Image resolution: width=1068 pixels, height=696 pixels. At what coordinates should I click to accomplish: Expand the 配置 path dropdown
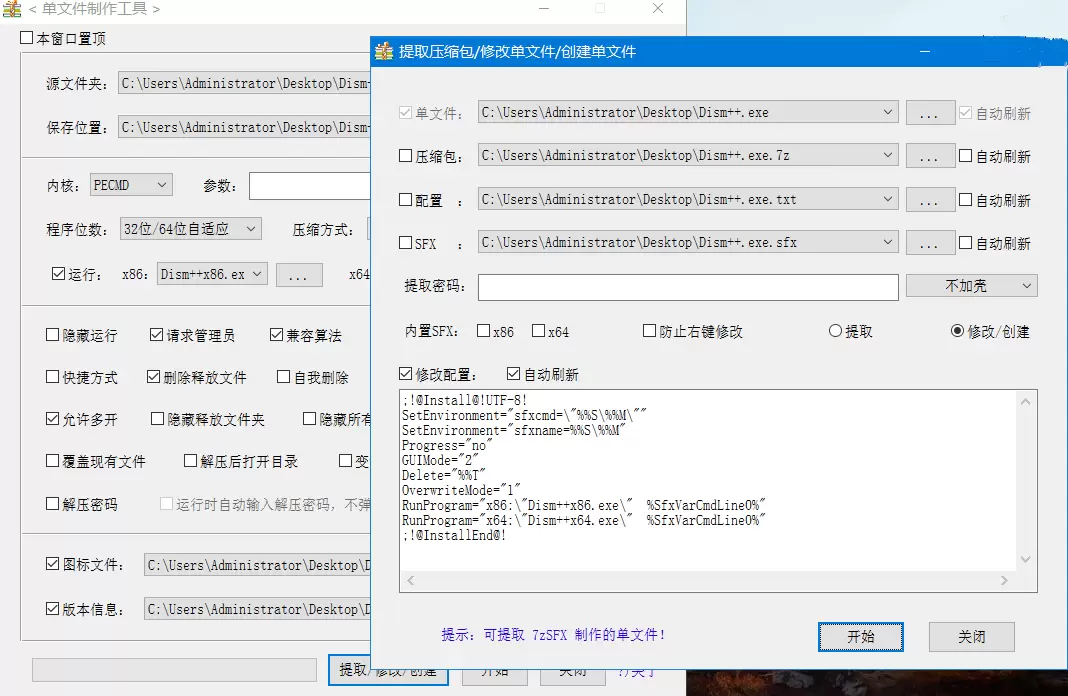pyautogui.click(x=888, y=199)
